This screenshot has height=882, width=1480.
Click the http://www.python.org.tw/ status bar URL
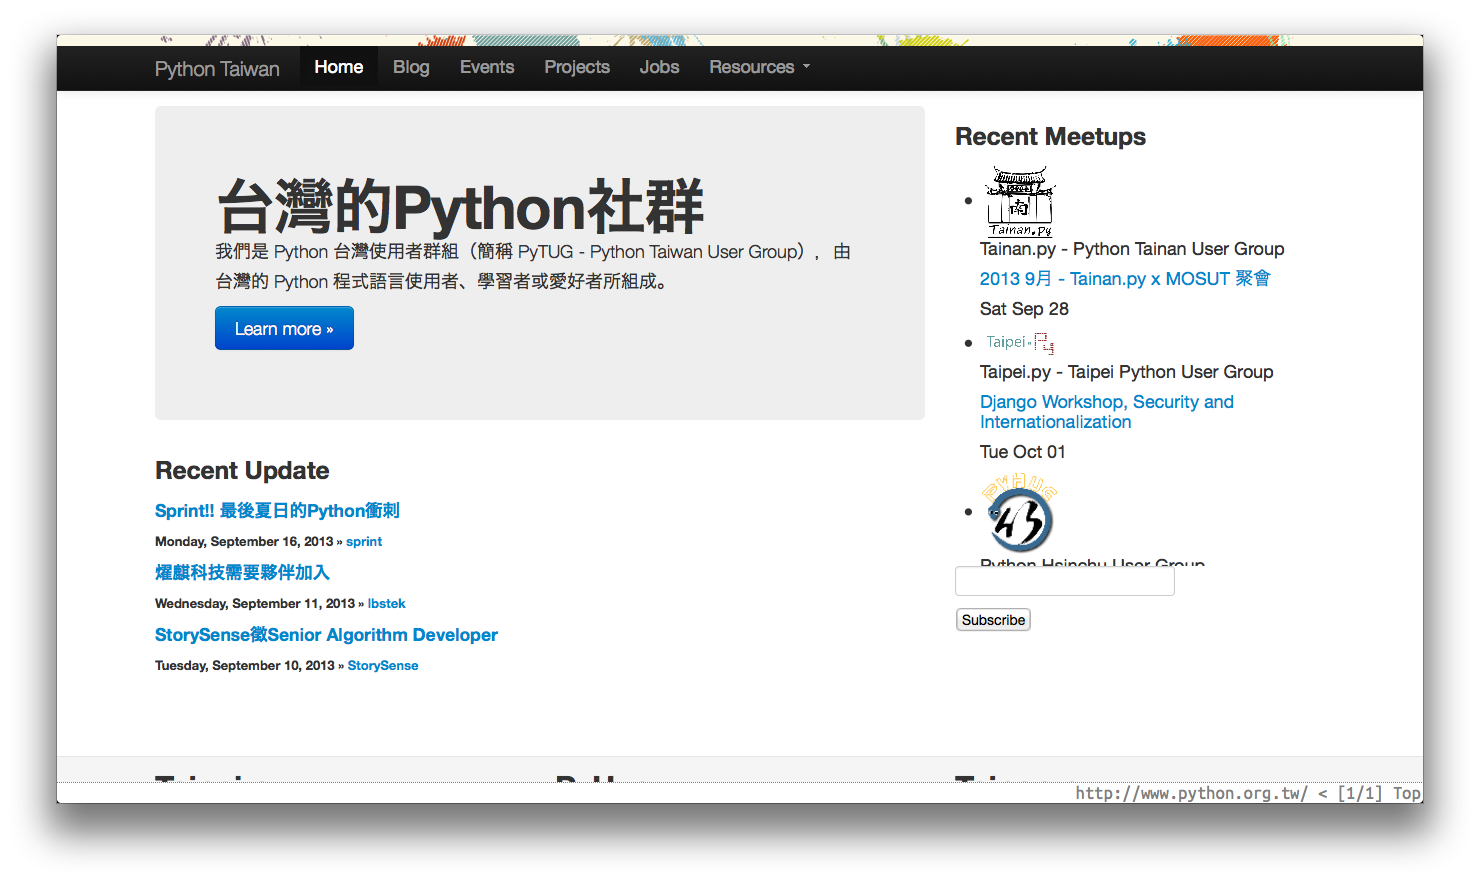pos(1191,793)
